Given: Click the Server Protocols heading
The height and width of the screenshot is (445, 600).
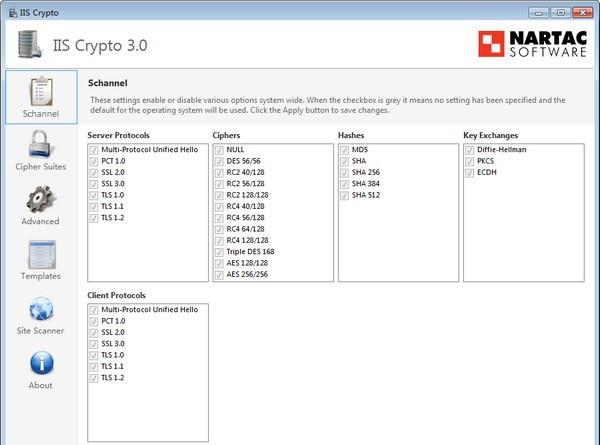Looking at the screenshot, I should (x=118, y=135).
